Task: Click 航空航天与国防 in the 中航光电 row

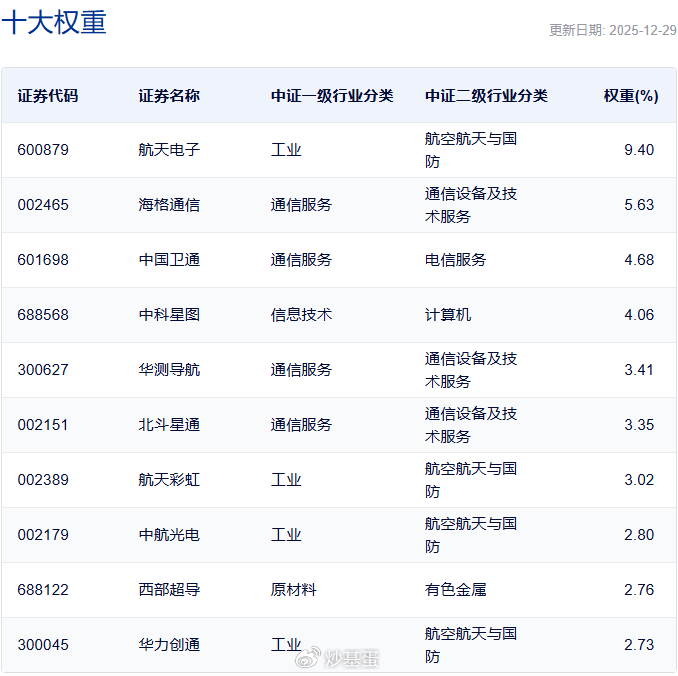Action: point(471,535)
